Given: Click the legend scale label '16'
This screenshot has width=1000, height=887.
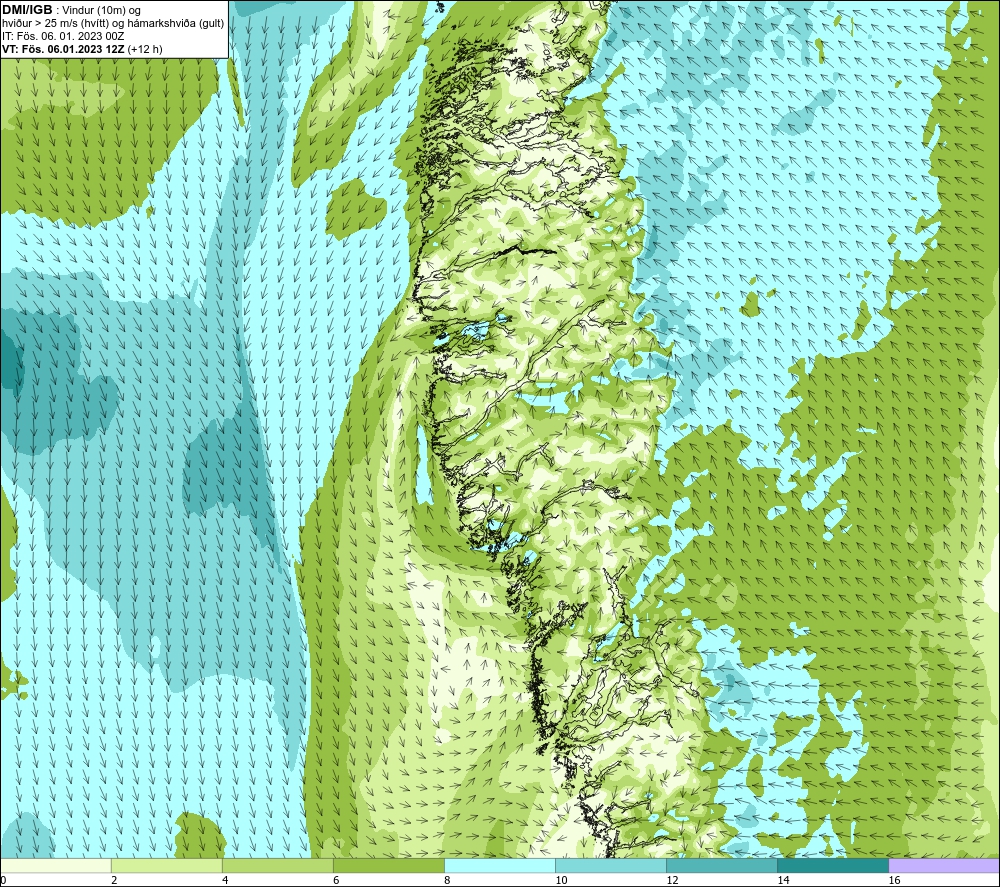Looking at the screenshot, I should (894, 880).
